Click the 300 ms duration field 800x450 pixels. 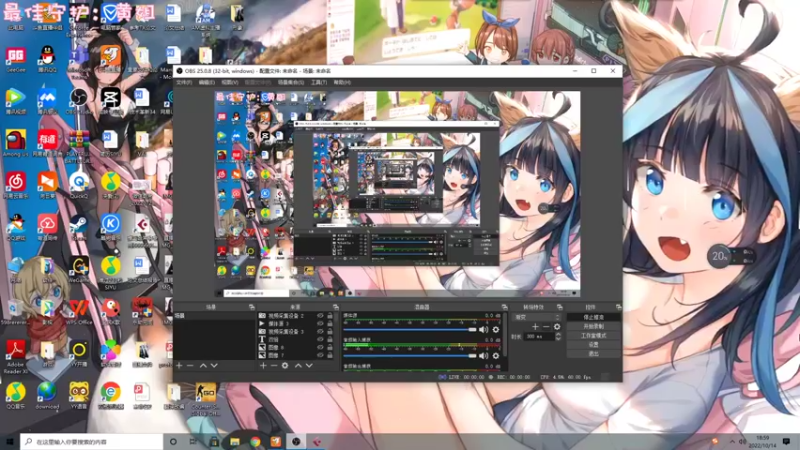tap(539, 336)
